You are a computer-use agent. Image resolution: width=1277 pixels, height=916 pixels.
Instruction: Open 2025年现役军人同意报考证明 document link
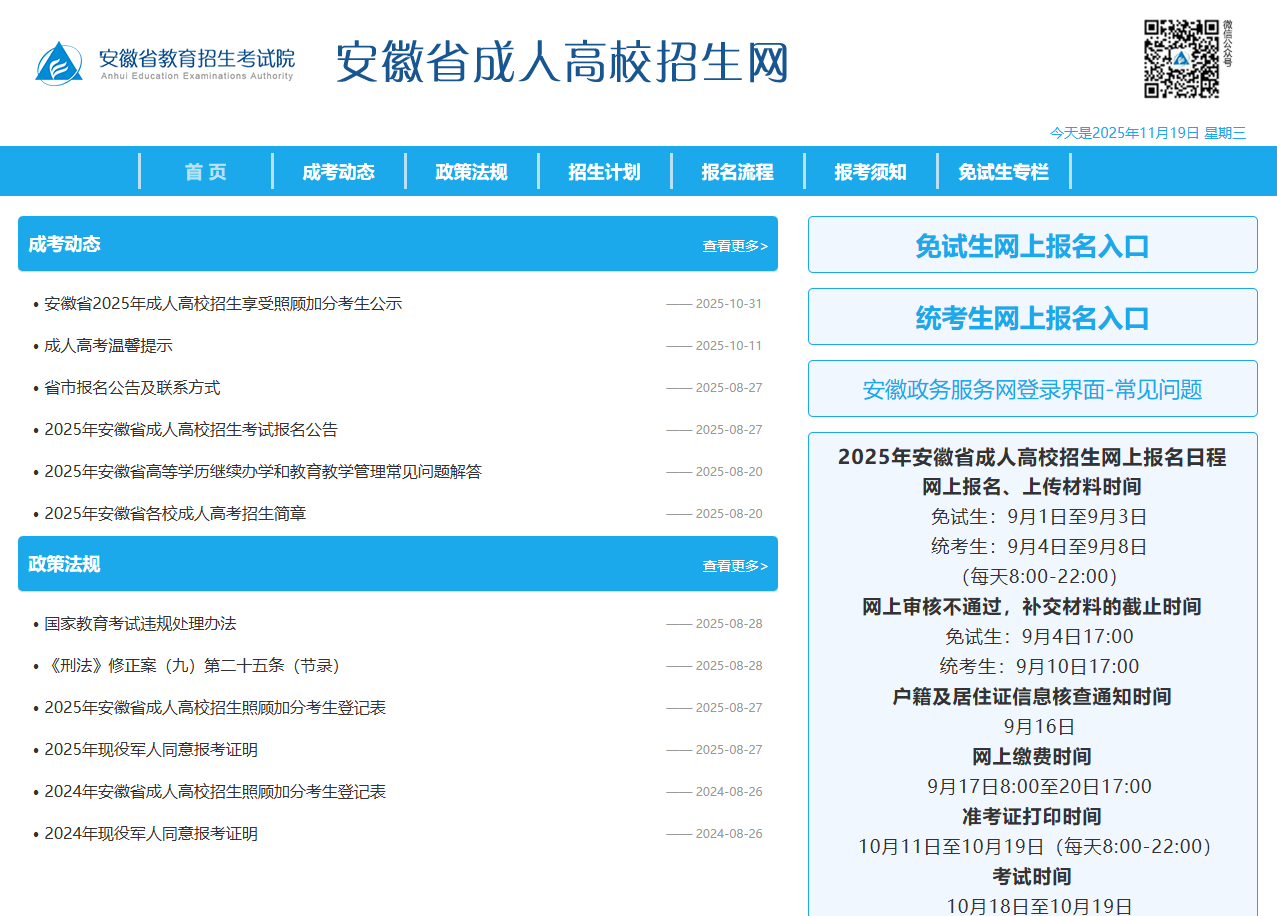150,750
